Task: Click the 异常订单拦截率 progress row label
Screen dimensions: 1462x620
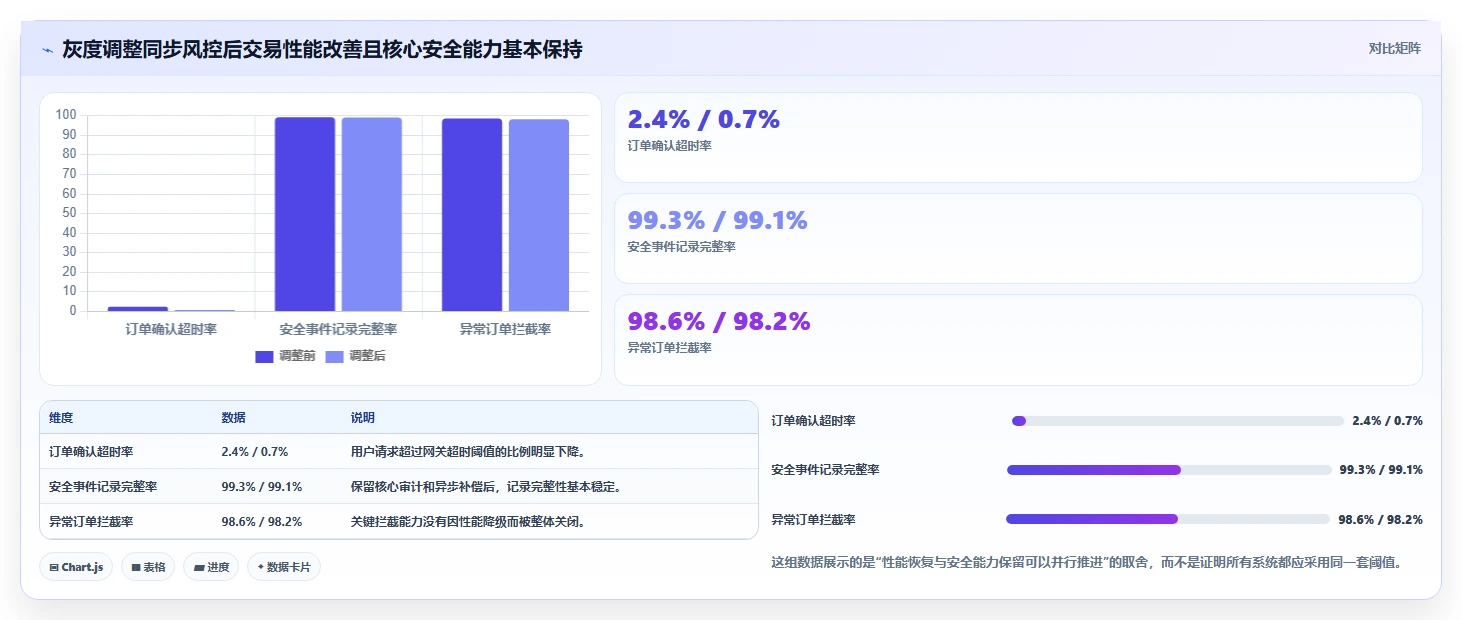Action: [x=813, y=520]
